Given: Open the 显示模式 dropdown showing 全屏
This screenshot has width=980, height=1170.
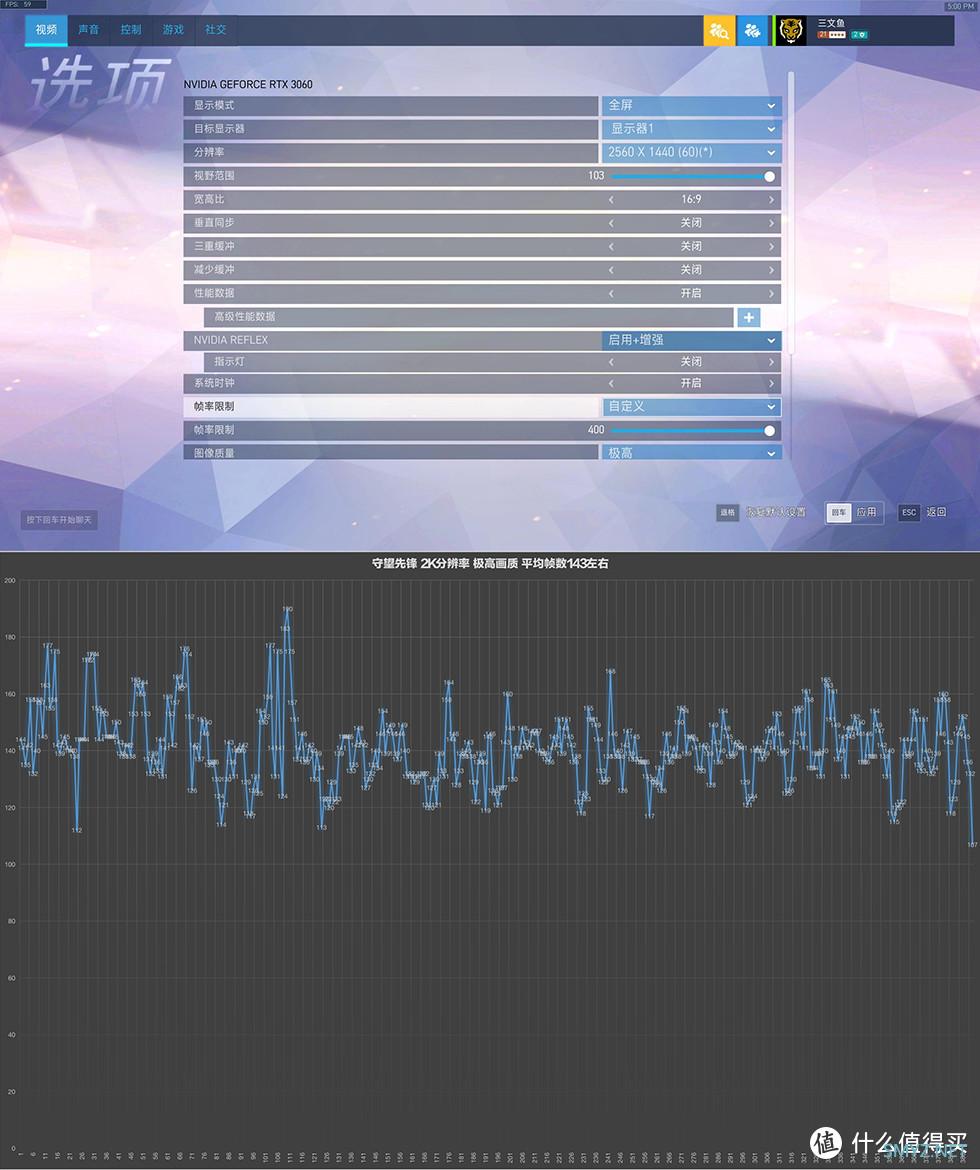Looking at the screenshot, I should pos(691,106).
